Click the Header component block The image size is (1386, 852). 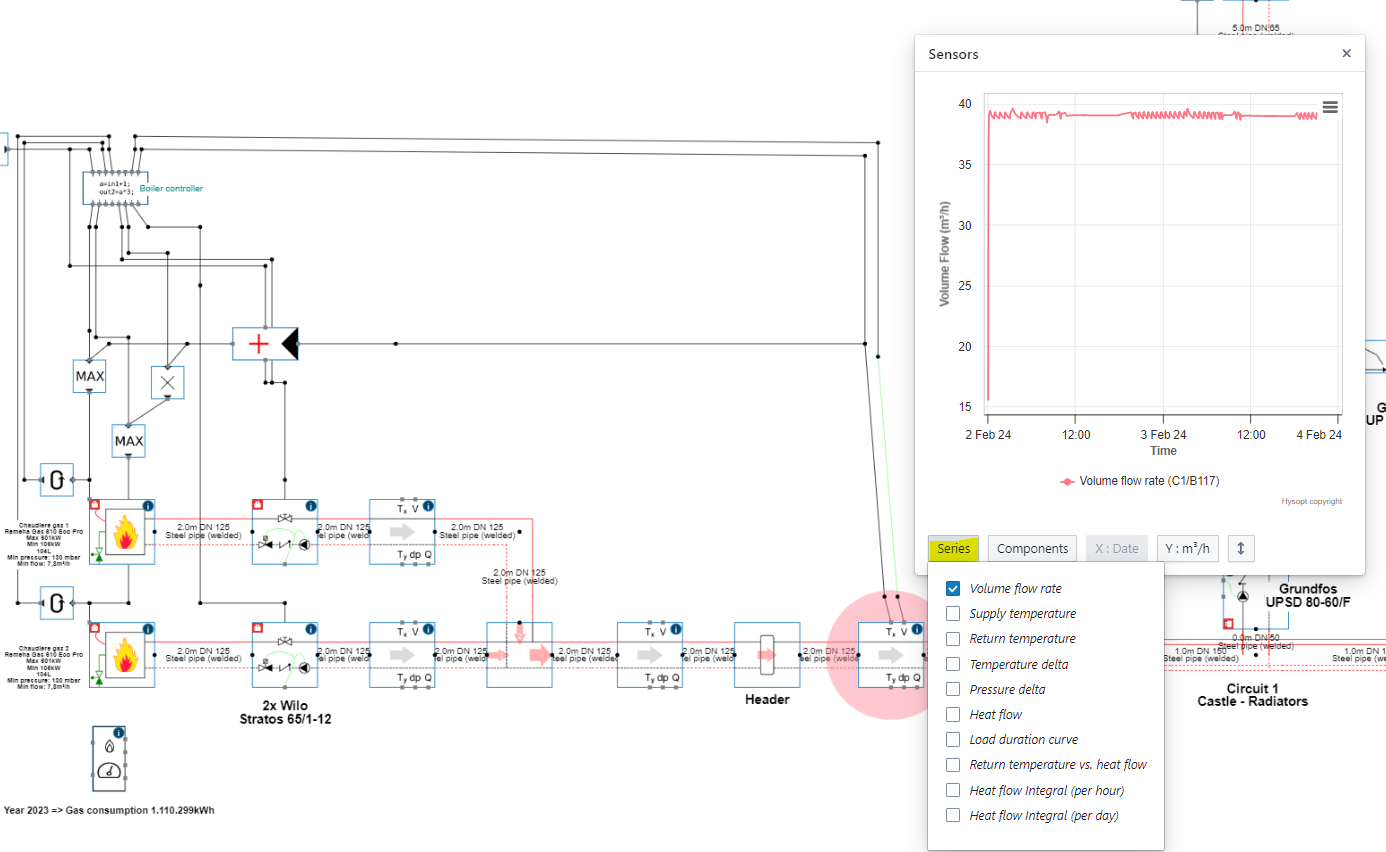[x=767, y=655]
